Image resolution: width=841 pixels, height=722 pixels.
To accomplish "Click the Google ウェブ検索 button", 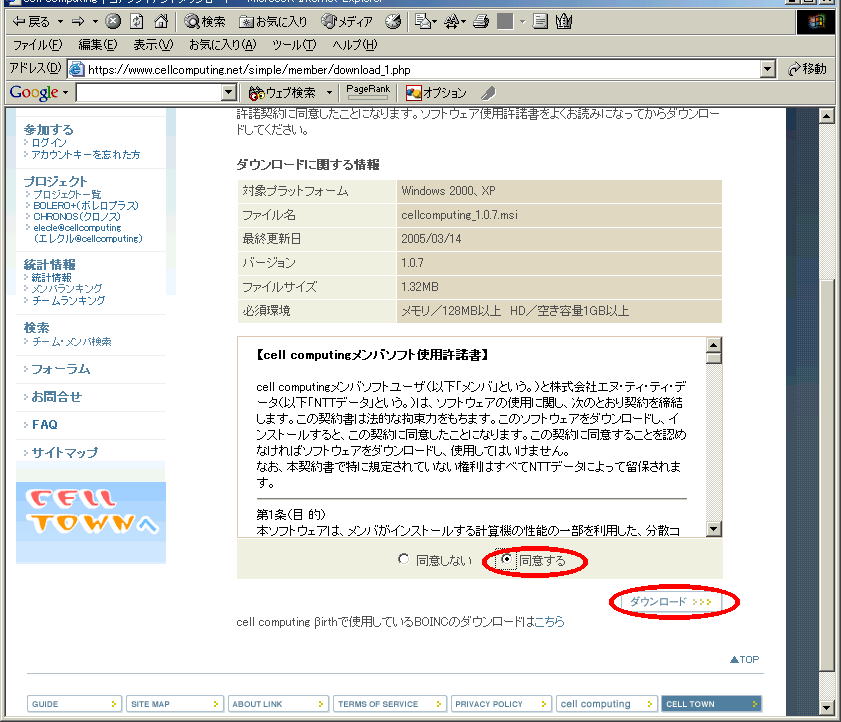I will [283, 93].
